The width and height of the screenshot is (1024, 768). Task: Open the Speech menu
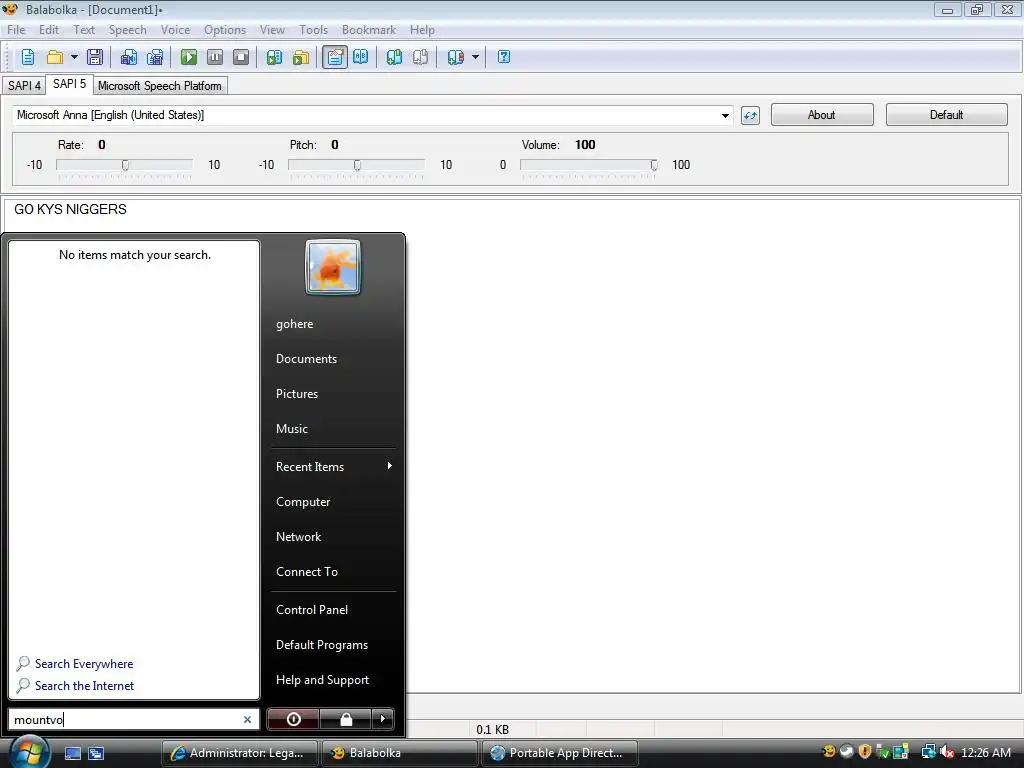(127, 29)
